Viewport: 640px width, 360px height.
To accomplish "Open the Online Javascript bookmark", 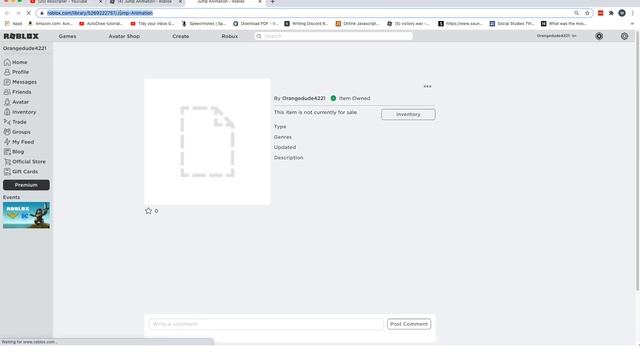I will pyautogui.click(x=358, y=24).
